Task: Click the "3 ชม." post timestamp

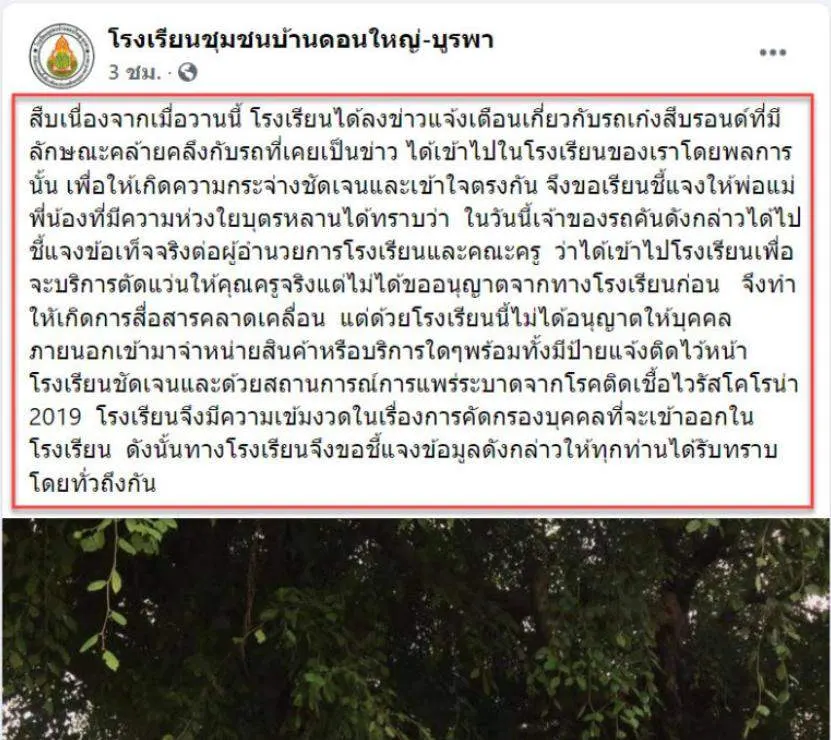Action: click(134, 72)
